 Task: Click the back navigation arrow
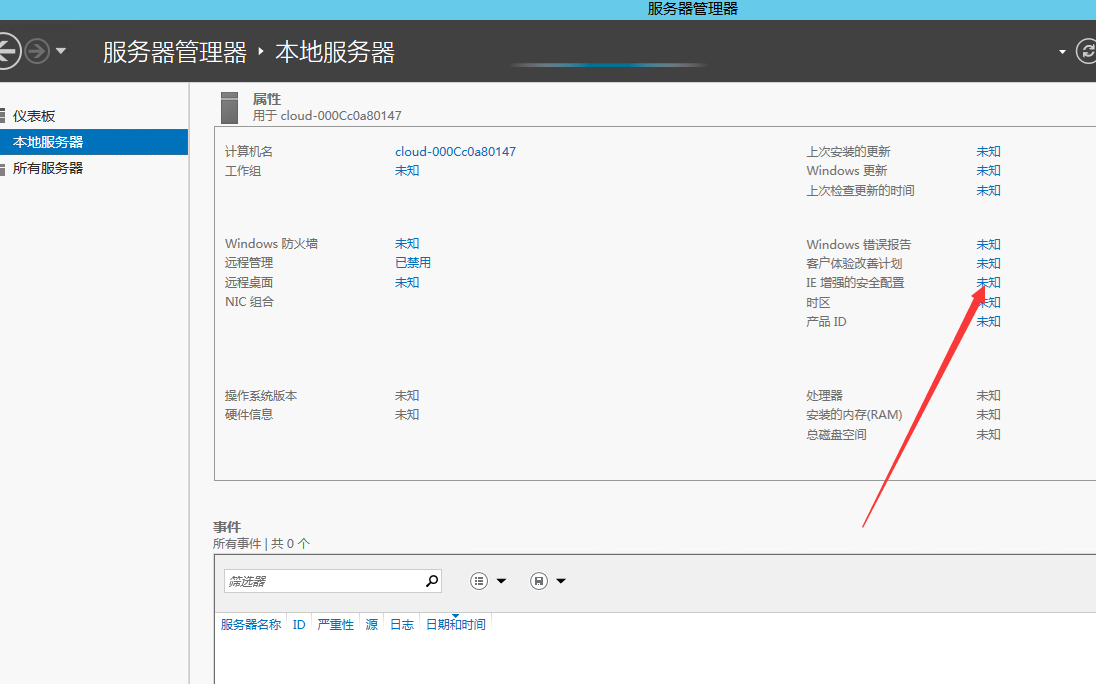(7, 51)
